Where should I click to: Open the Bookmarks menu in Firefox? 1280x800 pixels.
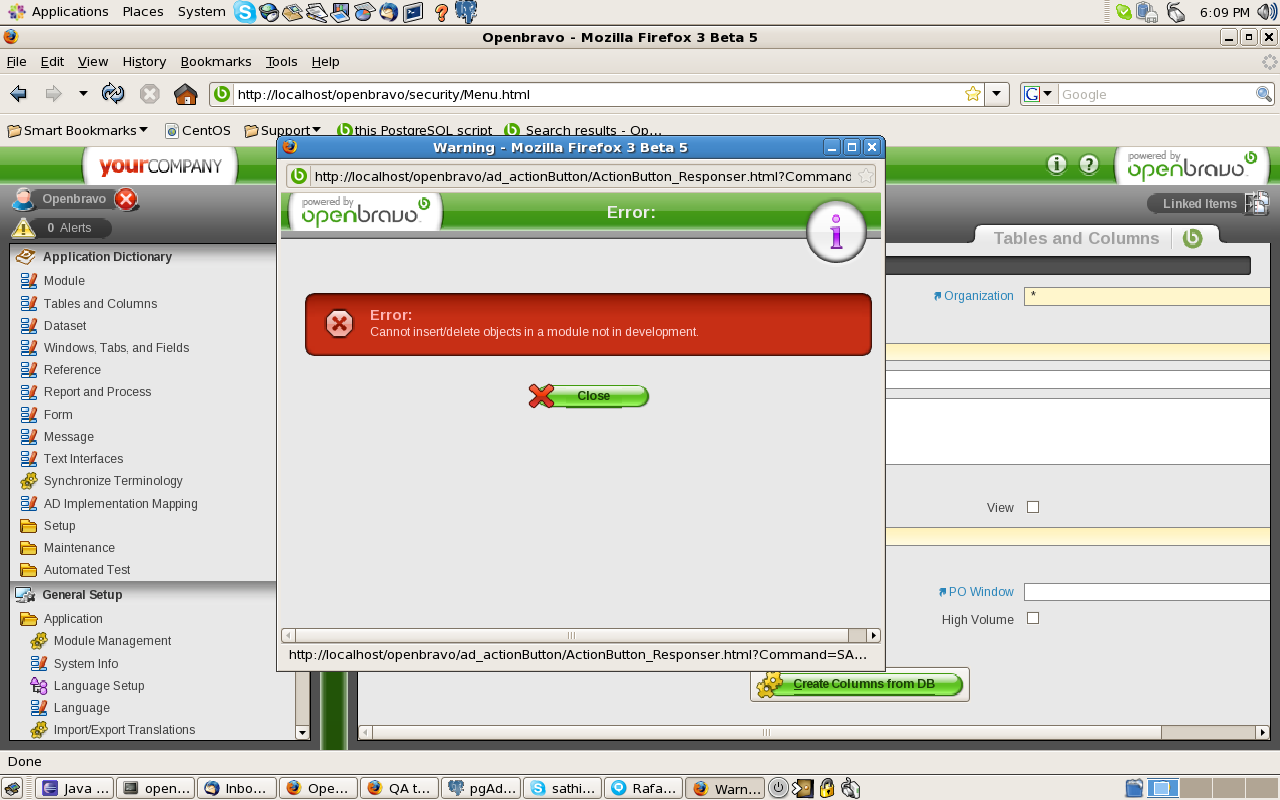coord(216,61)
